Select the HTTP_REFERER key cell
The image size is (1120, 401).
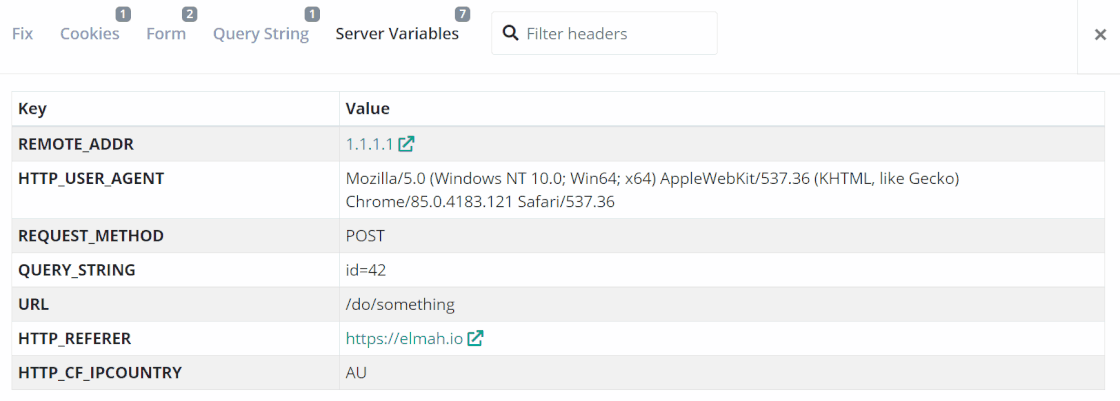click(176, 339)
